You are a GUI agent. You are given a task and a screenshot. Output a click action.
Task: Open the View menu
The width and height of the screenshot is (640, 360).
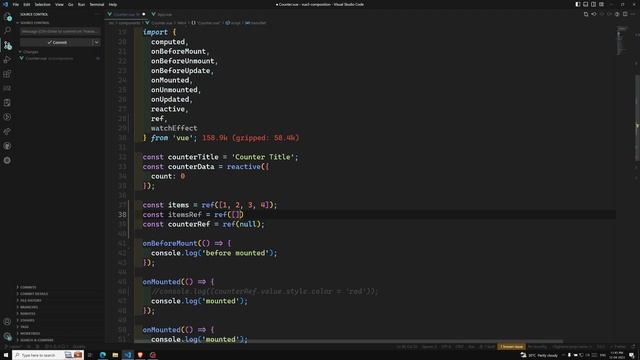coord(59,4)
